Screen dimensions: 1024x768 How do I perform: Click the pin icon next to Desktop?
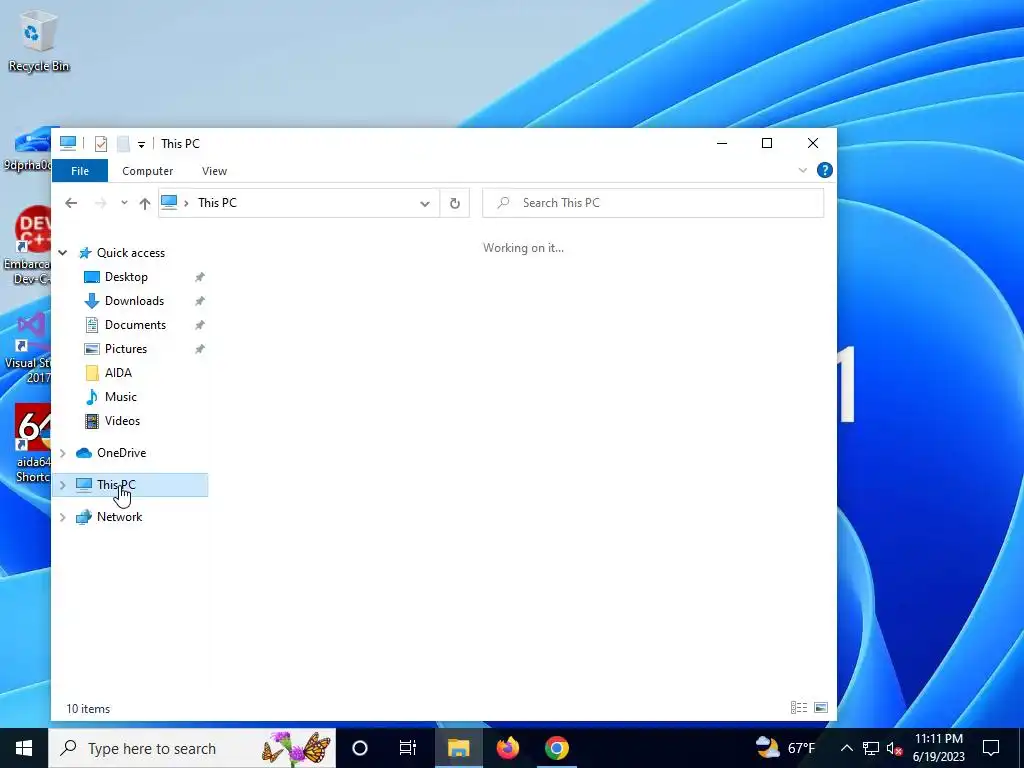point(200,277)
